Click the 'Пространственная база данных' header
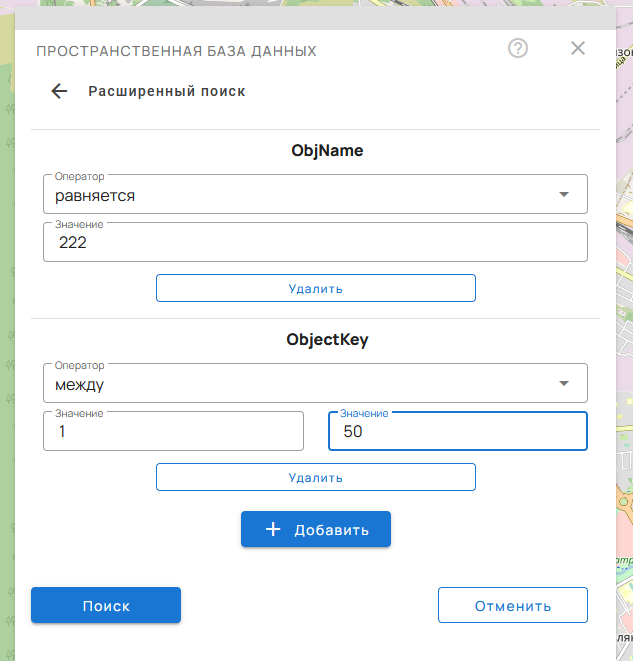Screen dimensions: 633x661 [x=176, y=50]
